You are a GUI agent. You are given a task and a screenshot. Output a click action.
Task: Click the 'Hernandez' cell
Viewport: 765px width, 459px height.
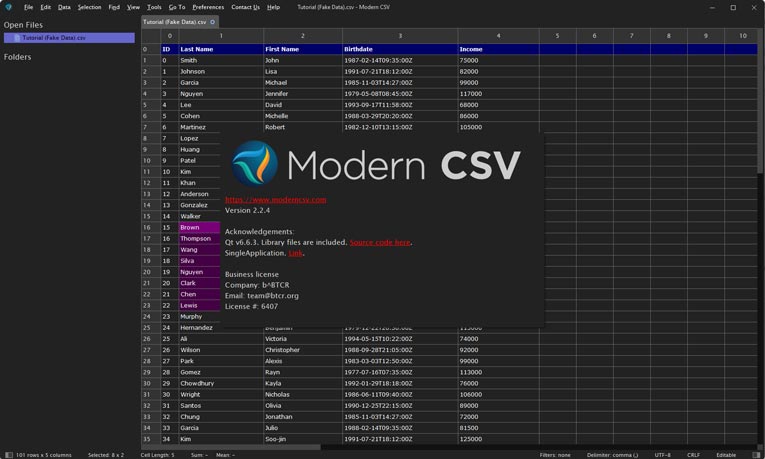221,328
